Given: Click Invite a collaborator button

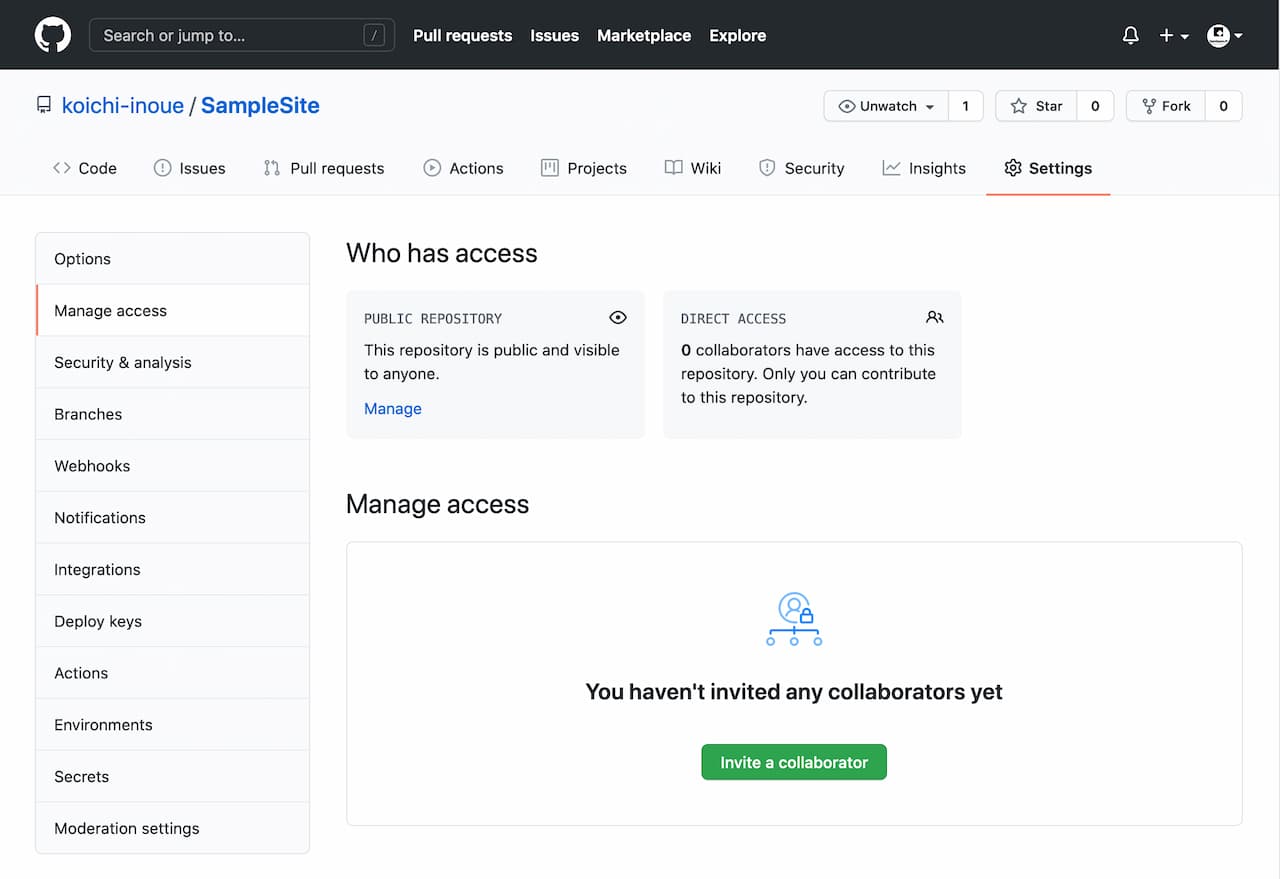Looking at the screenshot, I should [x=794, y=762].
